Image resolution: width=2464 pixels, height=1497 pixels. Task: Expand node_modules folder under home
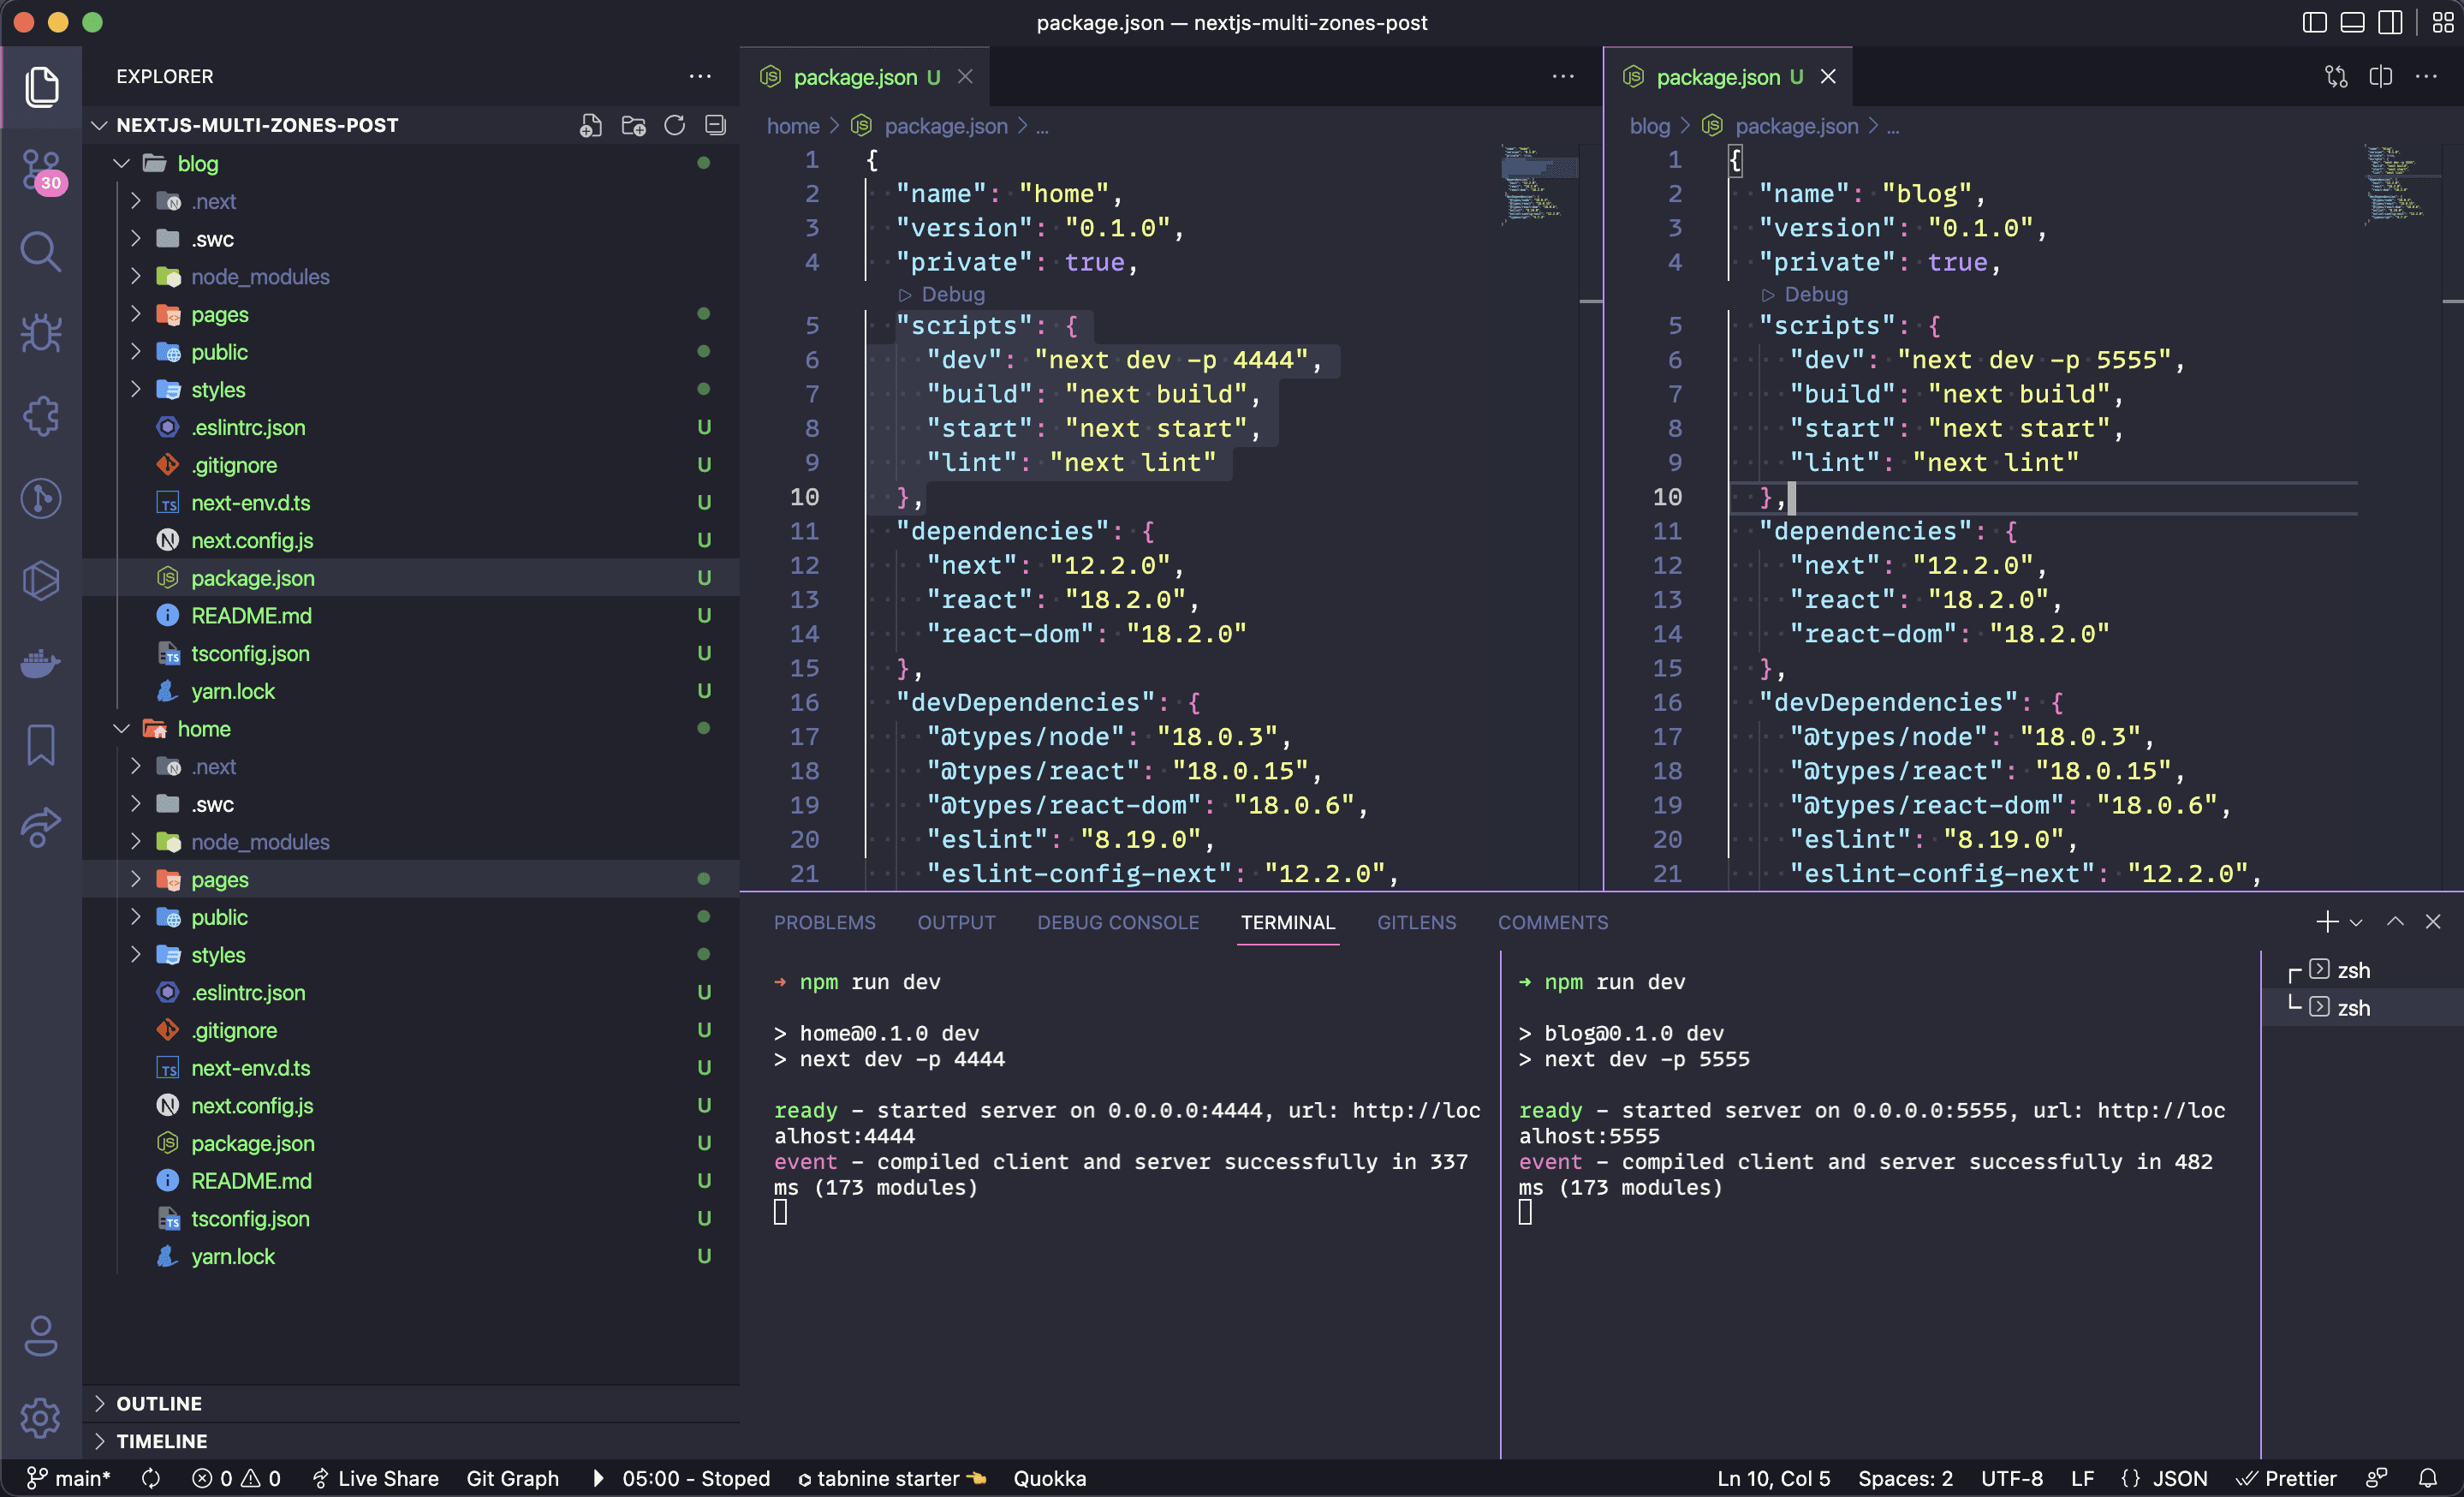[x=136, y=842]
